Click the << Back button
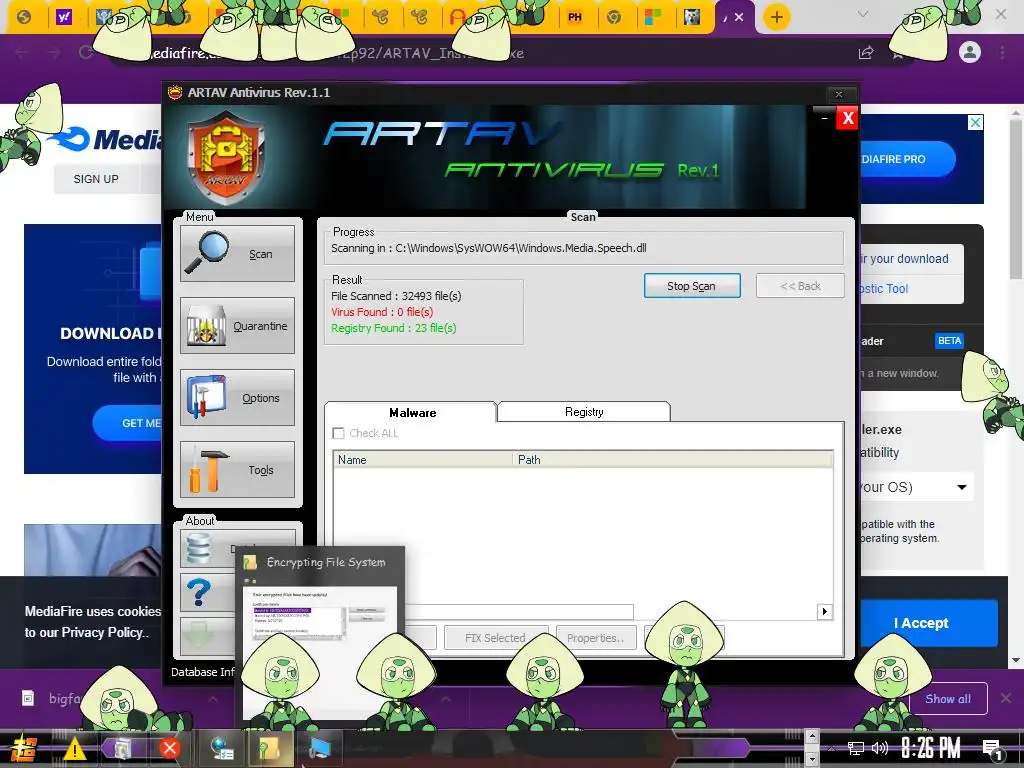1024x768 pixels. [x=800, y=285]
